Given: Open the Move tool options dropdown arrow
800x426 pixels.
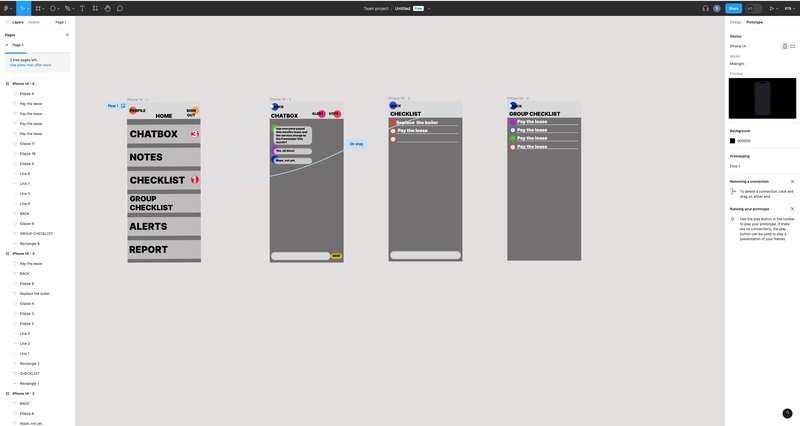Looking at the screenshot, I should point(28,9).
